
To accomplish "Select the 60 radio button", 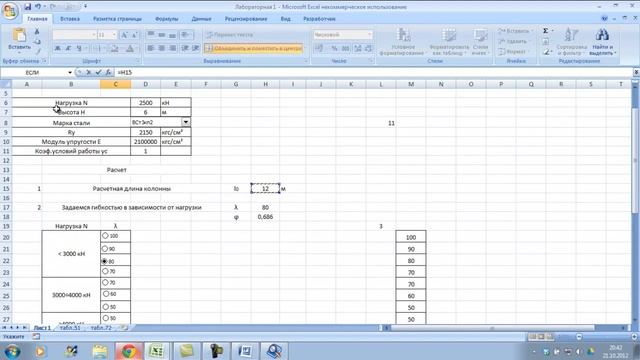I will 106,294.
